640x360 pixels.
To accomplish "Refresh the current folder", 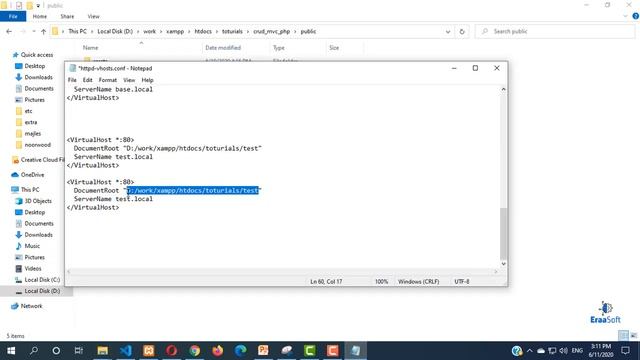I will pyautogui.click(x=462, y=31).
